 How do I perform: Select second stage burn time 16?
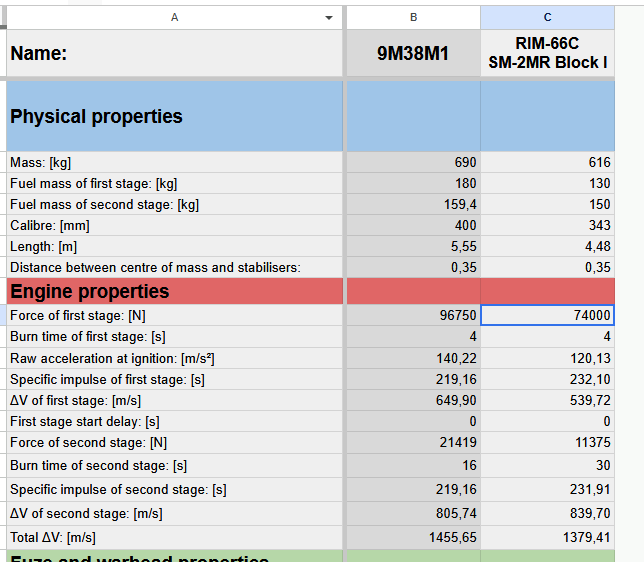[414, 465]
